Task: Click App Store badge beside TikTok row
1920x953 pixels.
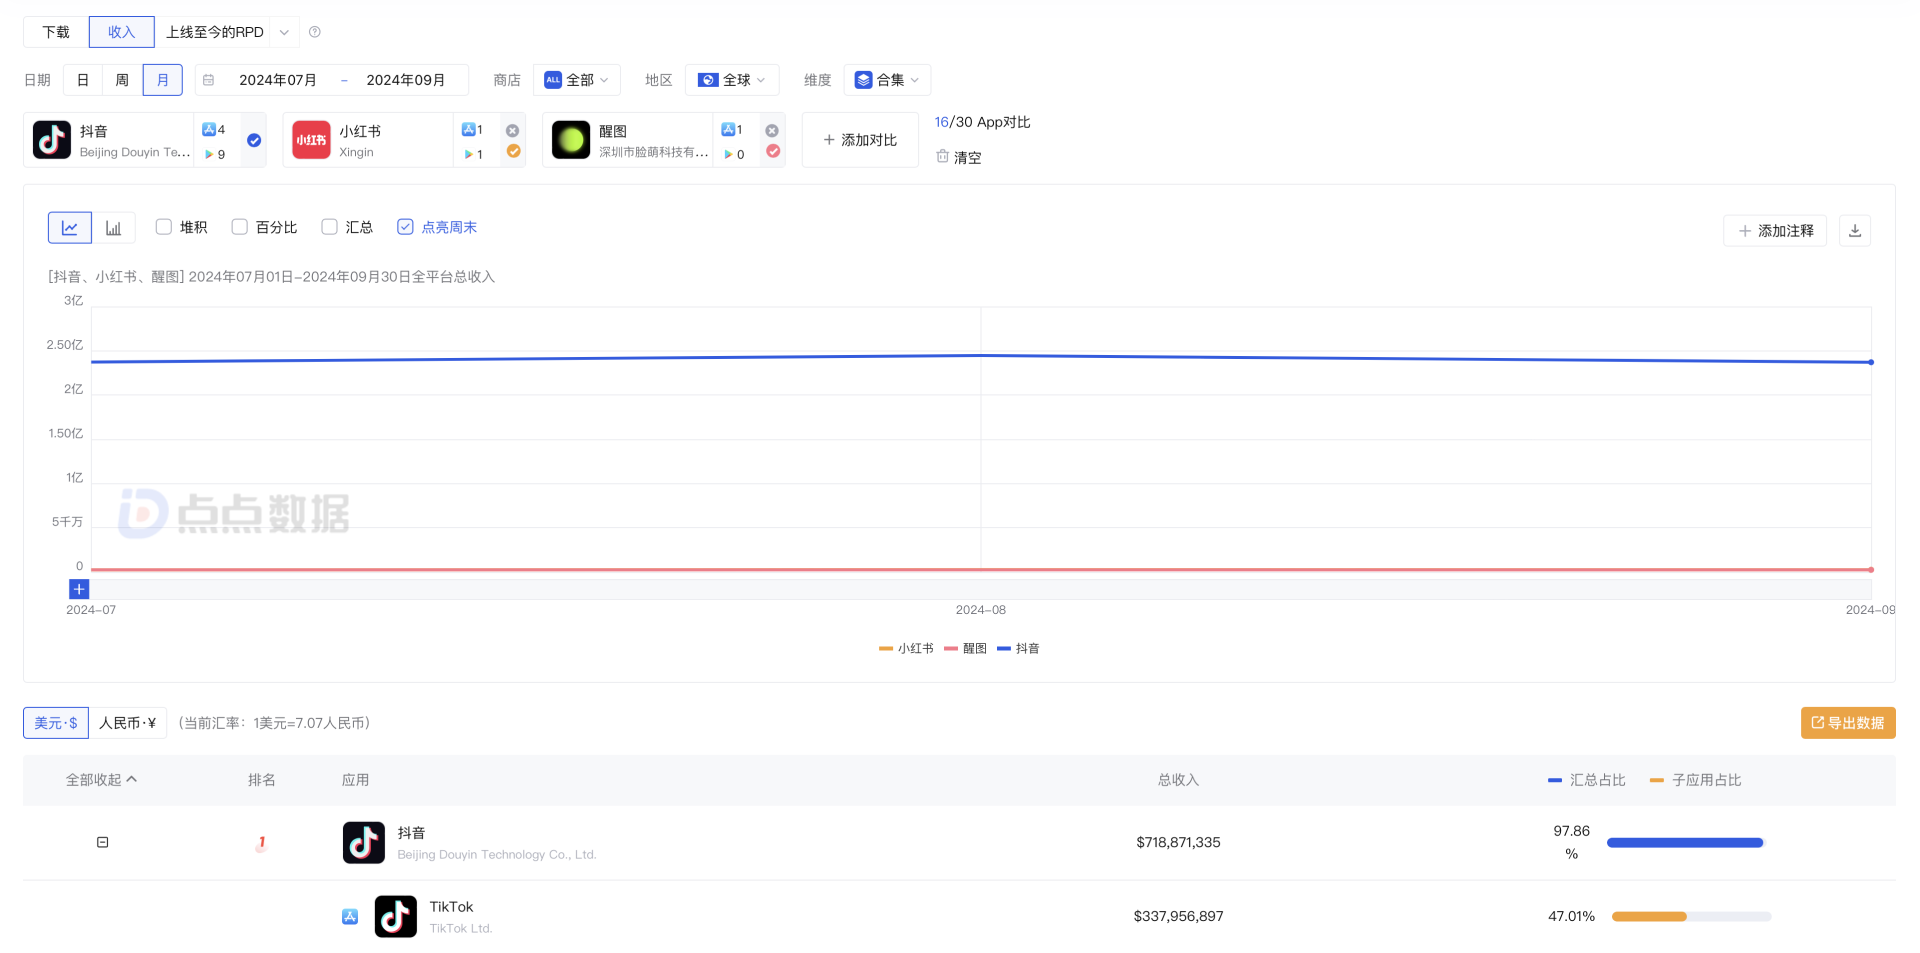Action: point(350,916)
